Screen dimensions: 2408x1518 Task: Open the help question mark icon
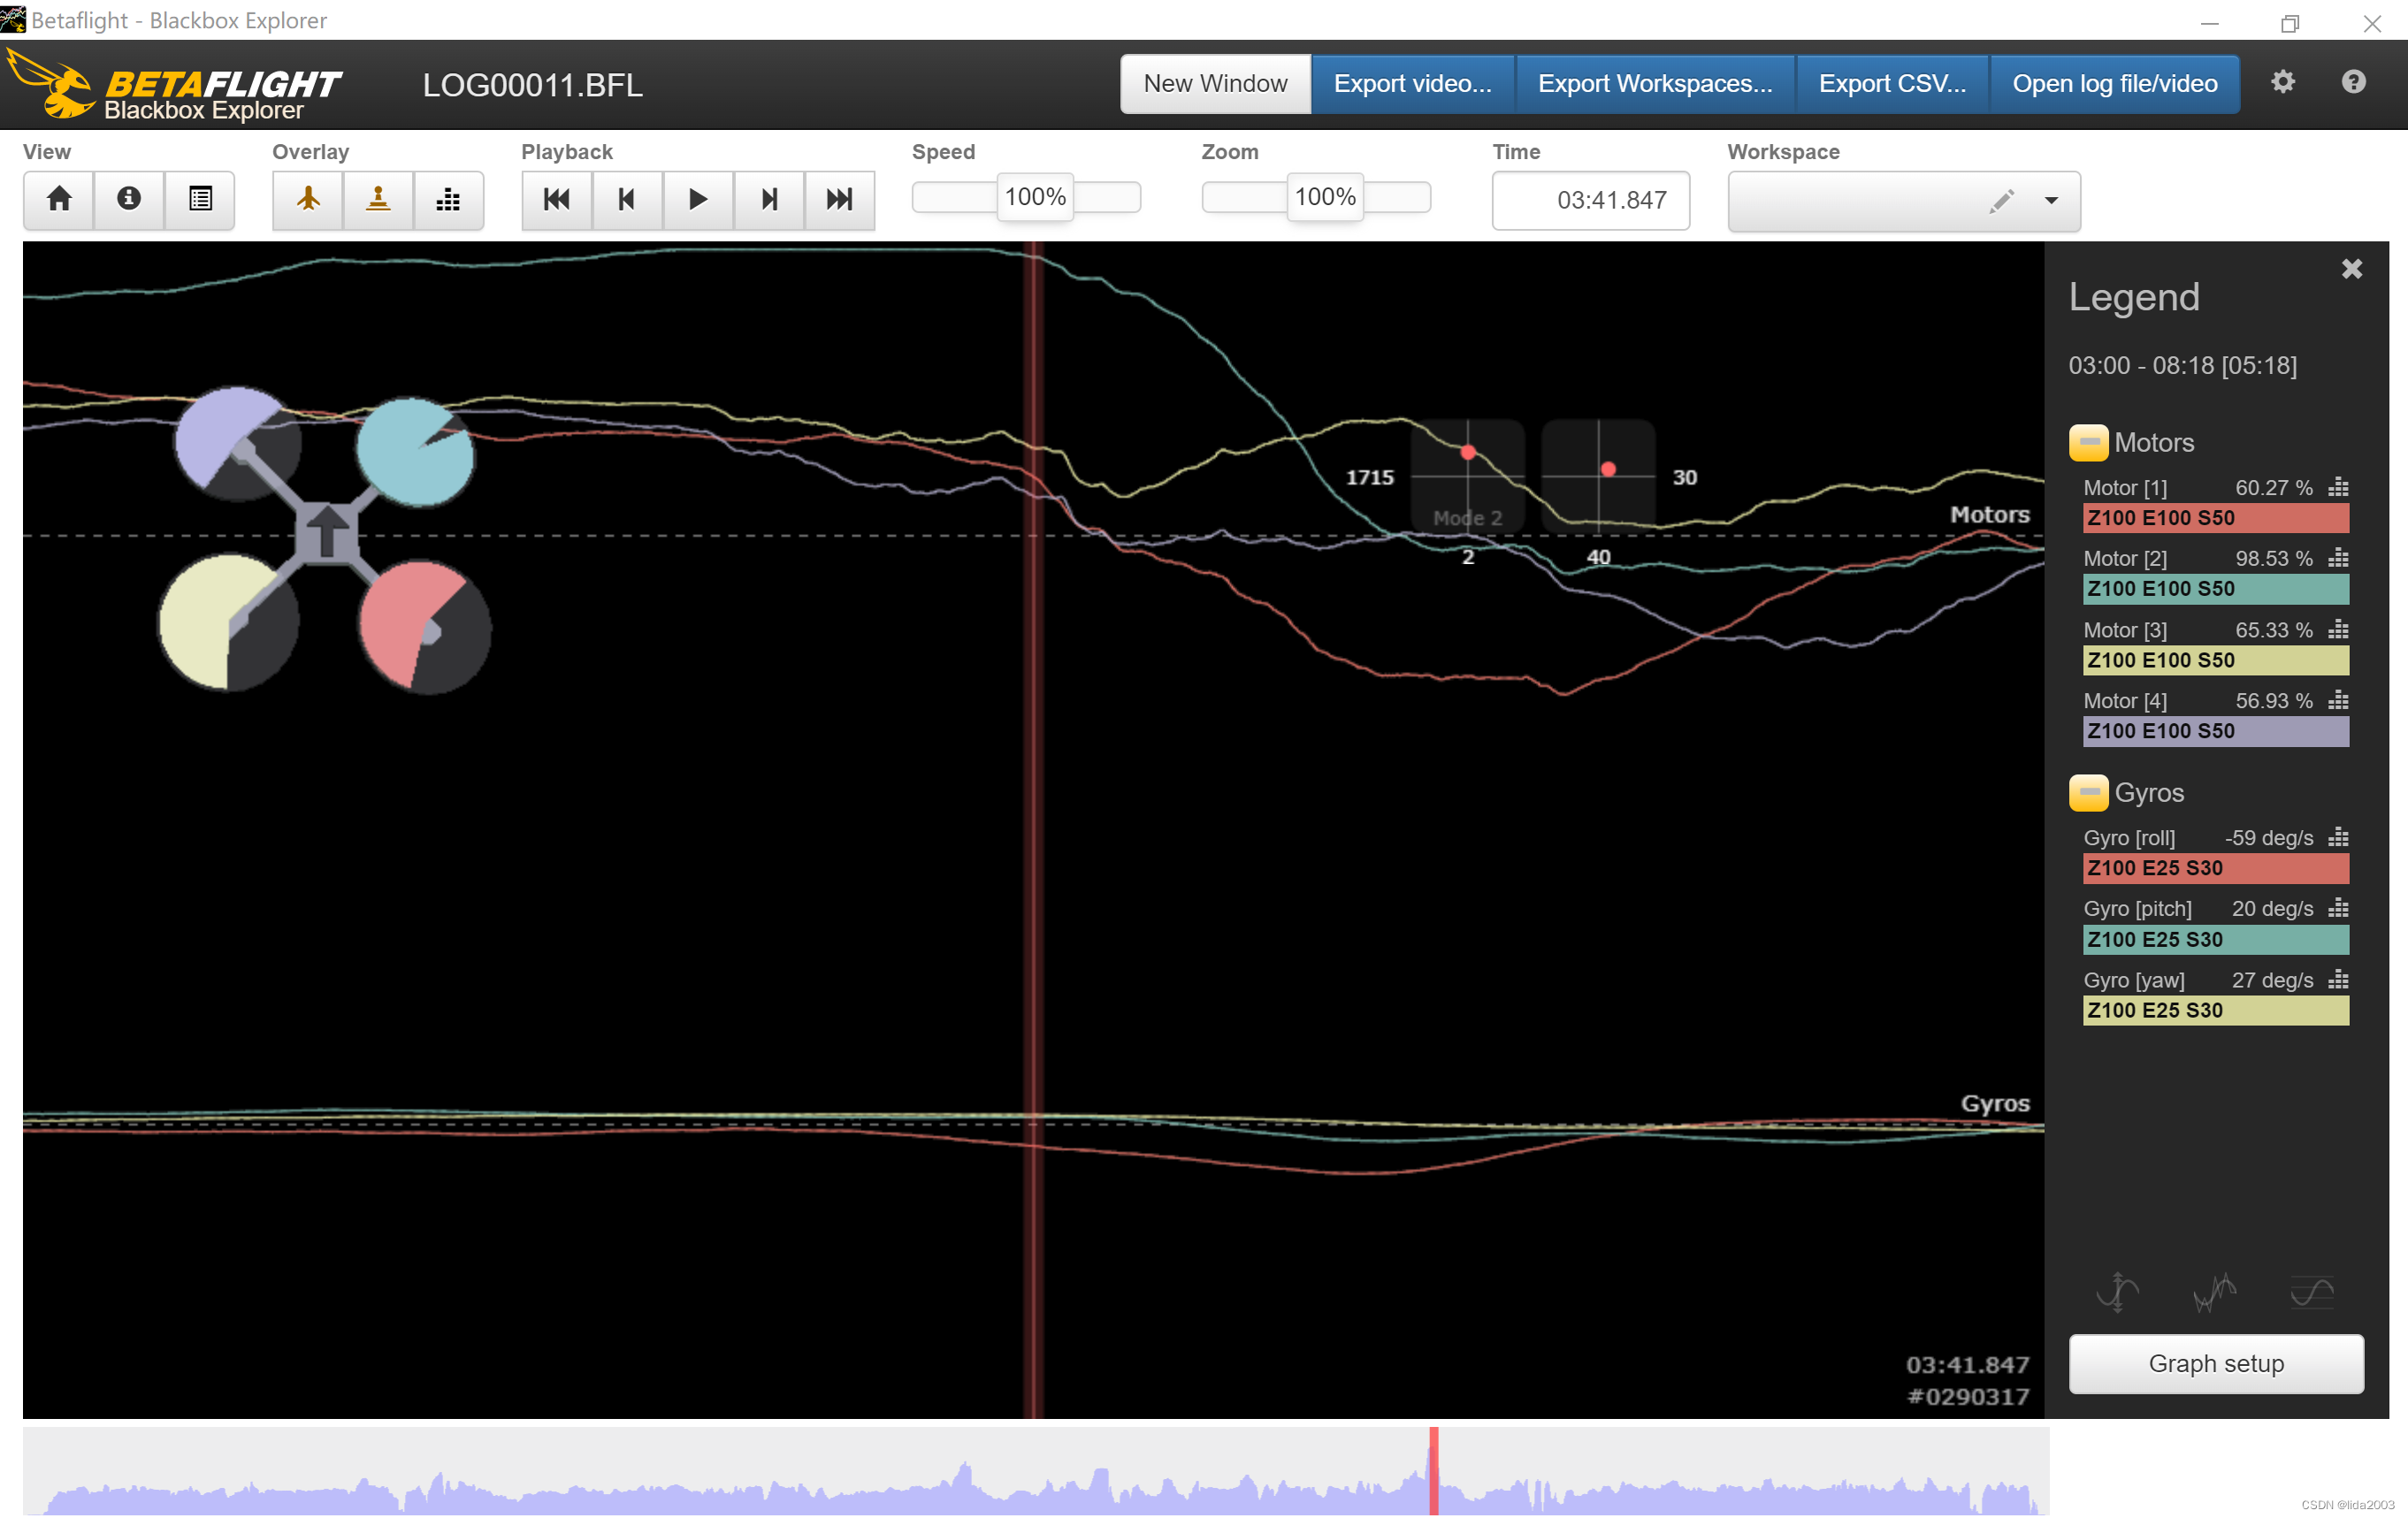[x=2353, y=82]
